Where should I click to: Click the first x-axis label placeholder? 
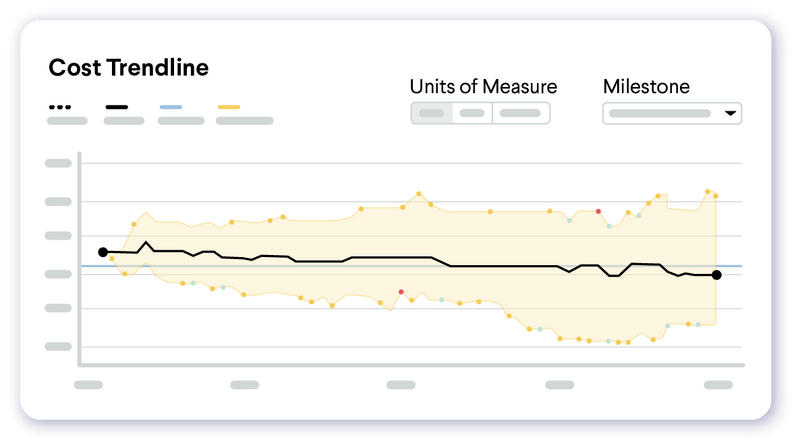click(88, 385)
